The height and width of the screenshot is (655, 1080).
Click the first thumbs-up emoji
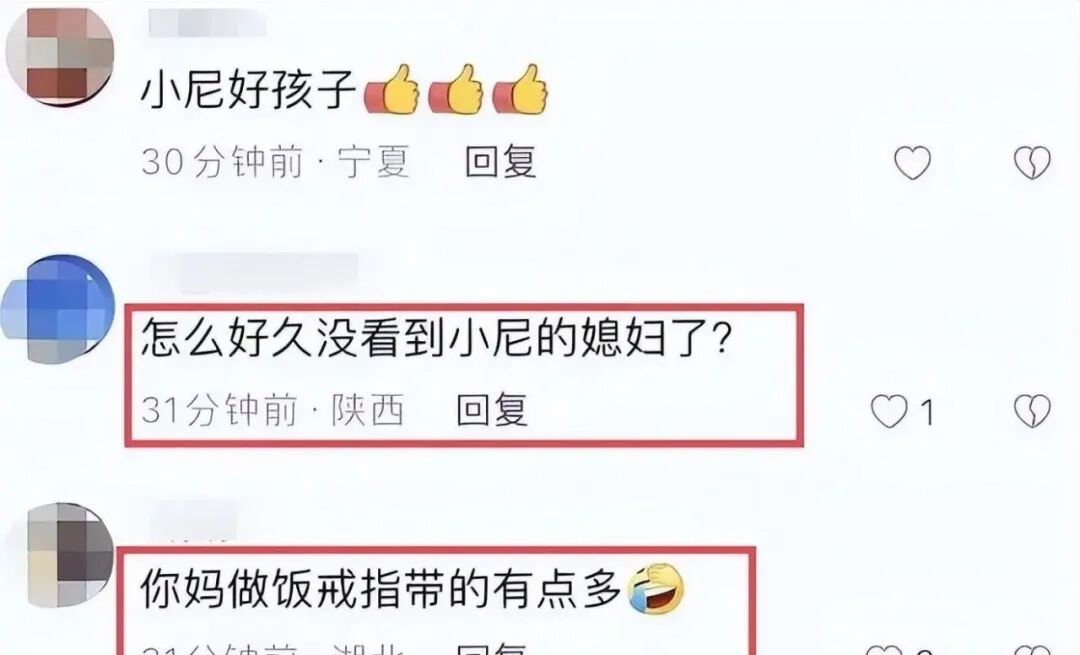pos(392,90)
